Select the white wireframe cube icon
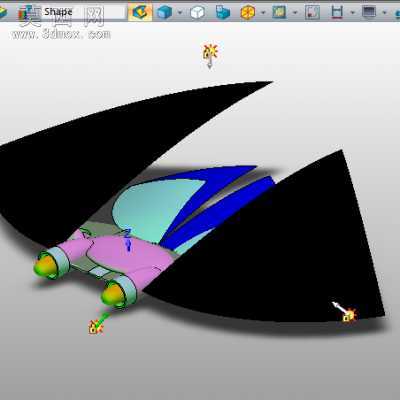Image resolution: width=400 pixels, height=400 pixels. [x=197, y=13]
